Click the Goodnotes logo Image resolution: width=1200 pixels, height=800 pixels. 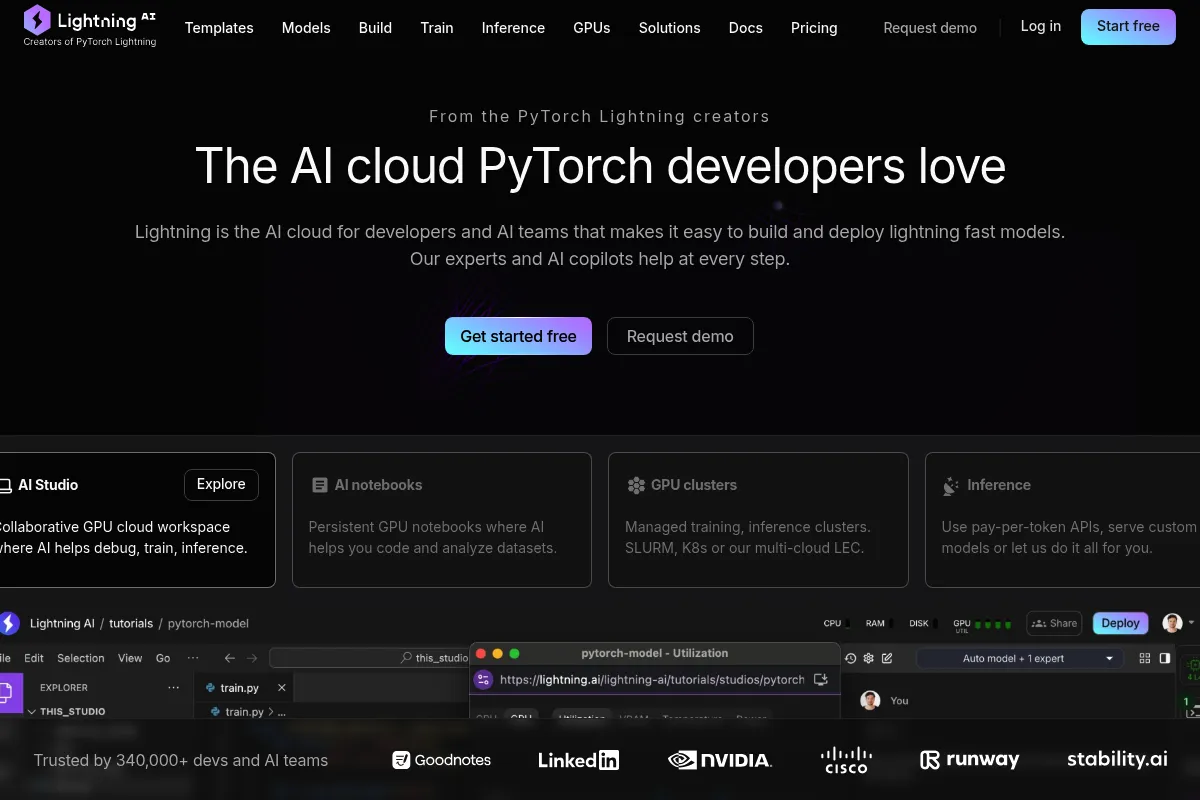coord(442,760)
